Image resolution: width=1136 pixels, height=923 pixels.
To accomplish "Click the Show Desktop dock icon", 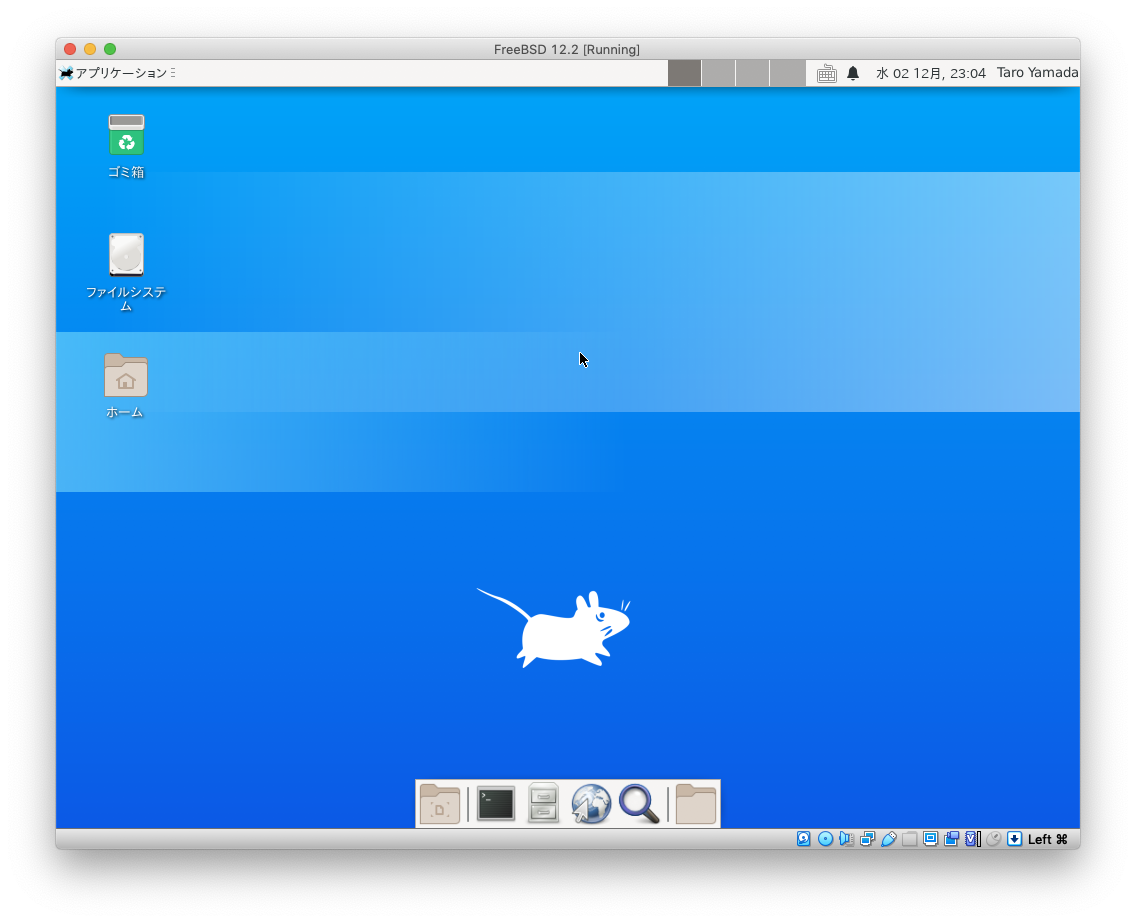I will click(440, 804).
